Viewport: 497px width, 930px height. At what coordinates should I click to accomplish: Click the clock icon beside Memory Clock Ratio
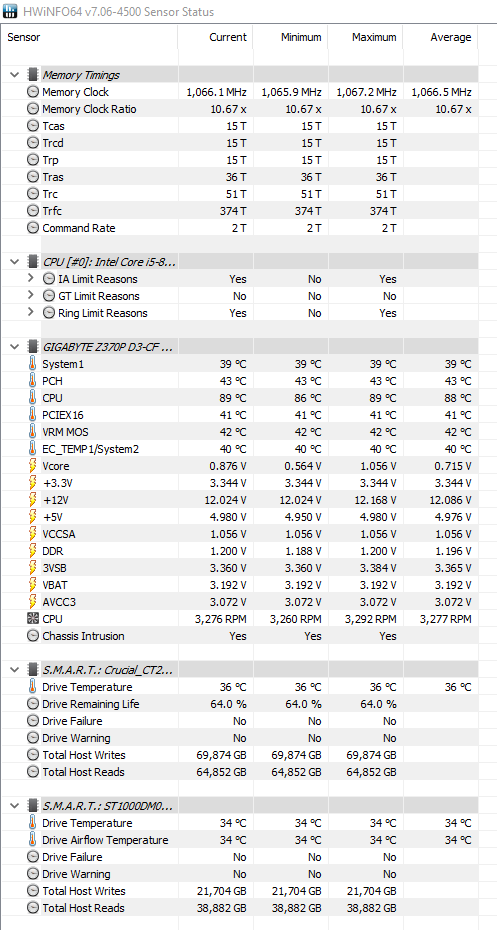click(x=33, y=109)
